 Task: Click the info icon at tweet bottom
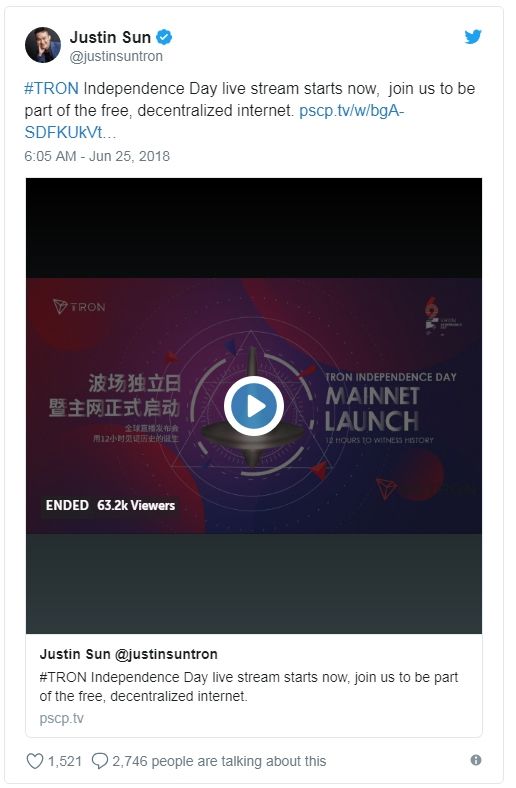coord(476,760)
